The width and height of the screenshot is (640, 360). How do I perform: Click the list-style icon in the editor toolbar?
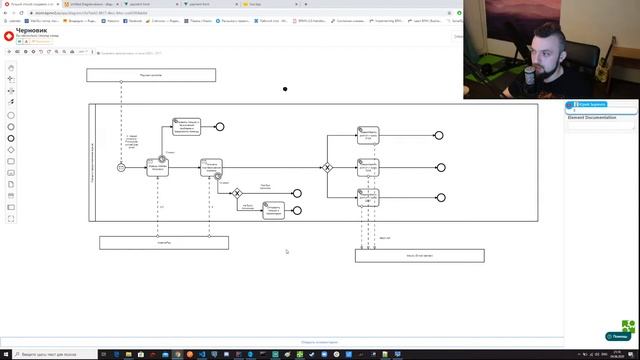click(x=18, y=52)
